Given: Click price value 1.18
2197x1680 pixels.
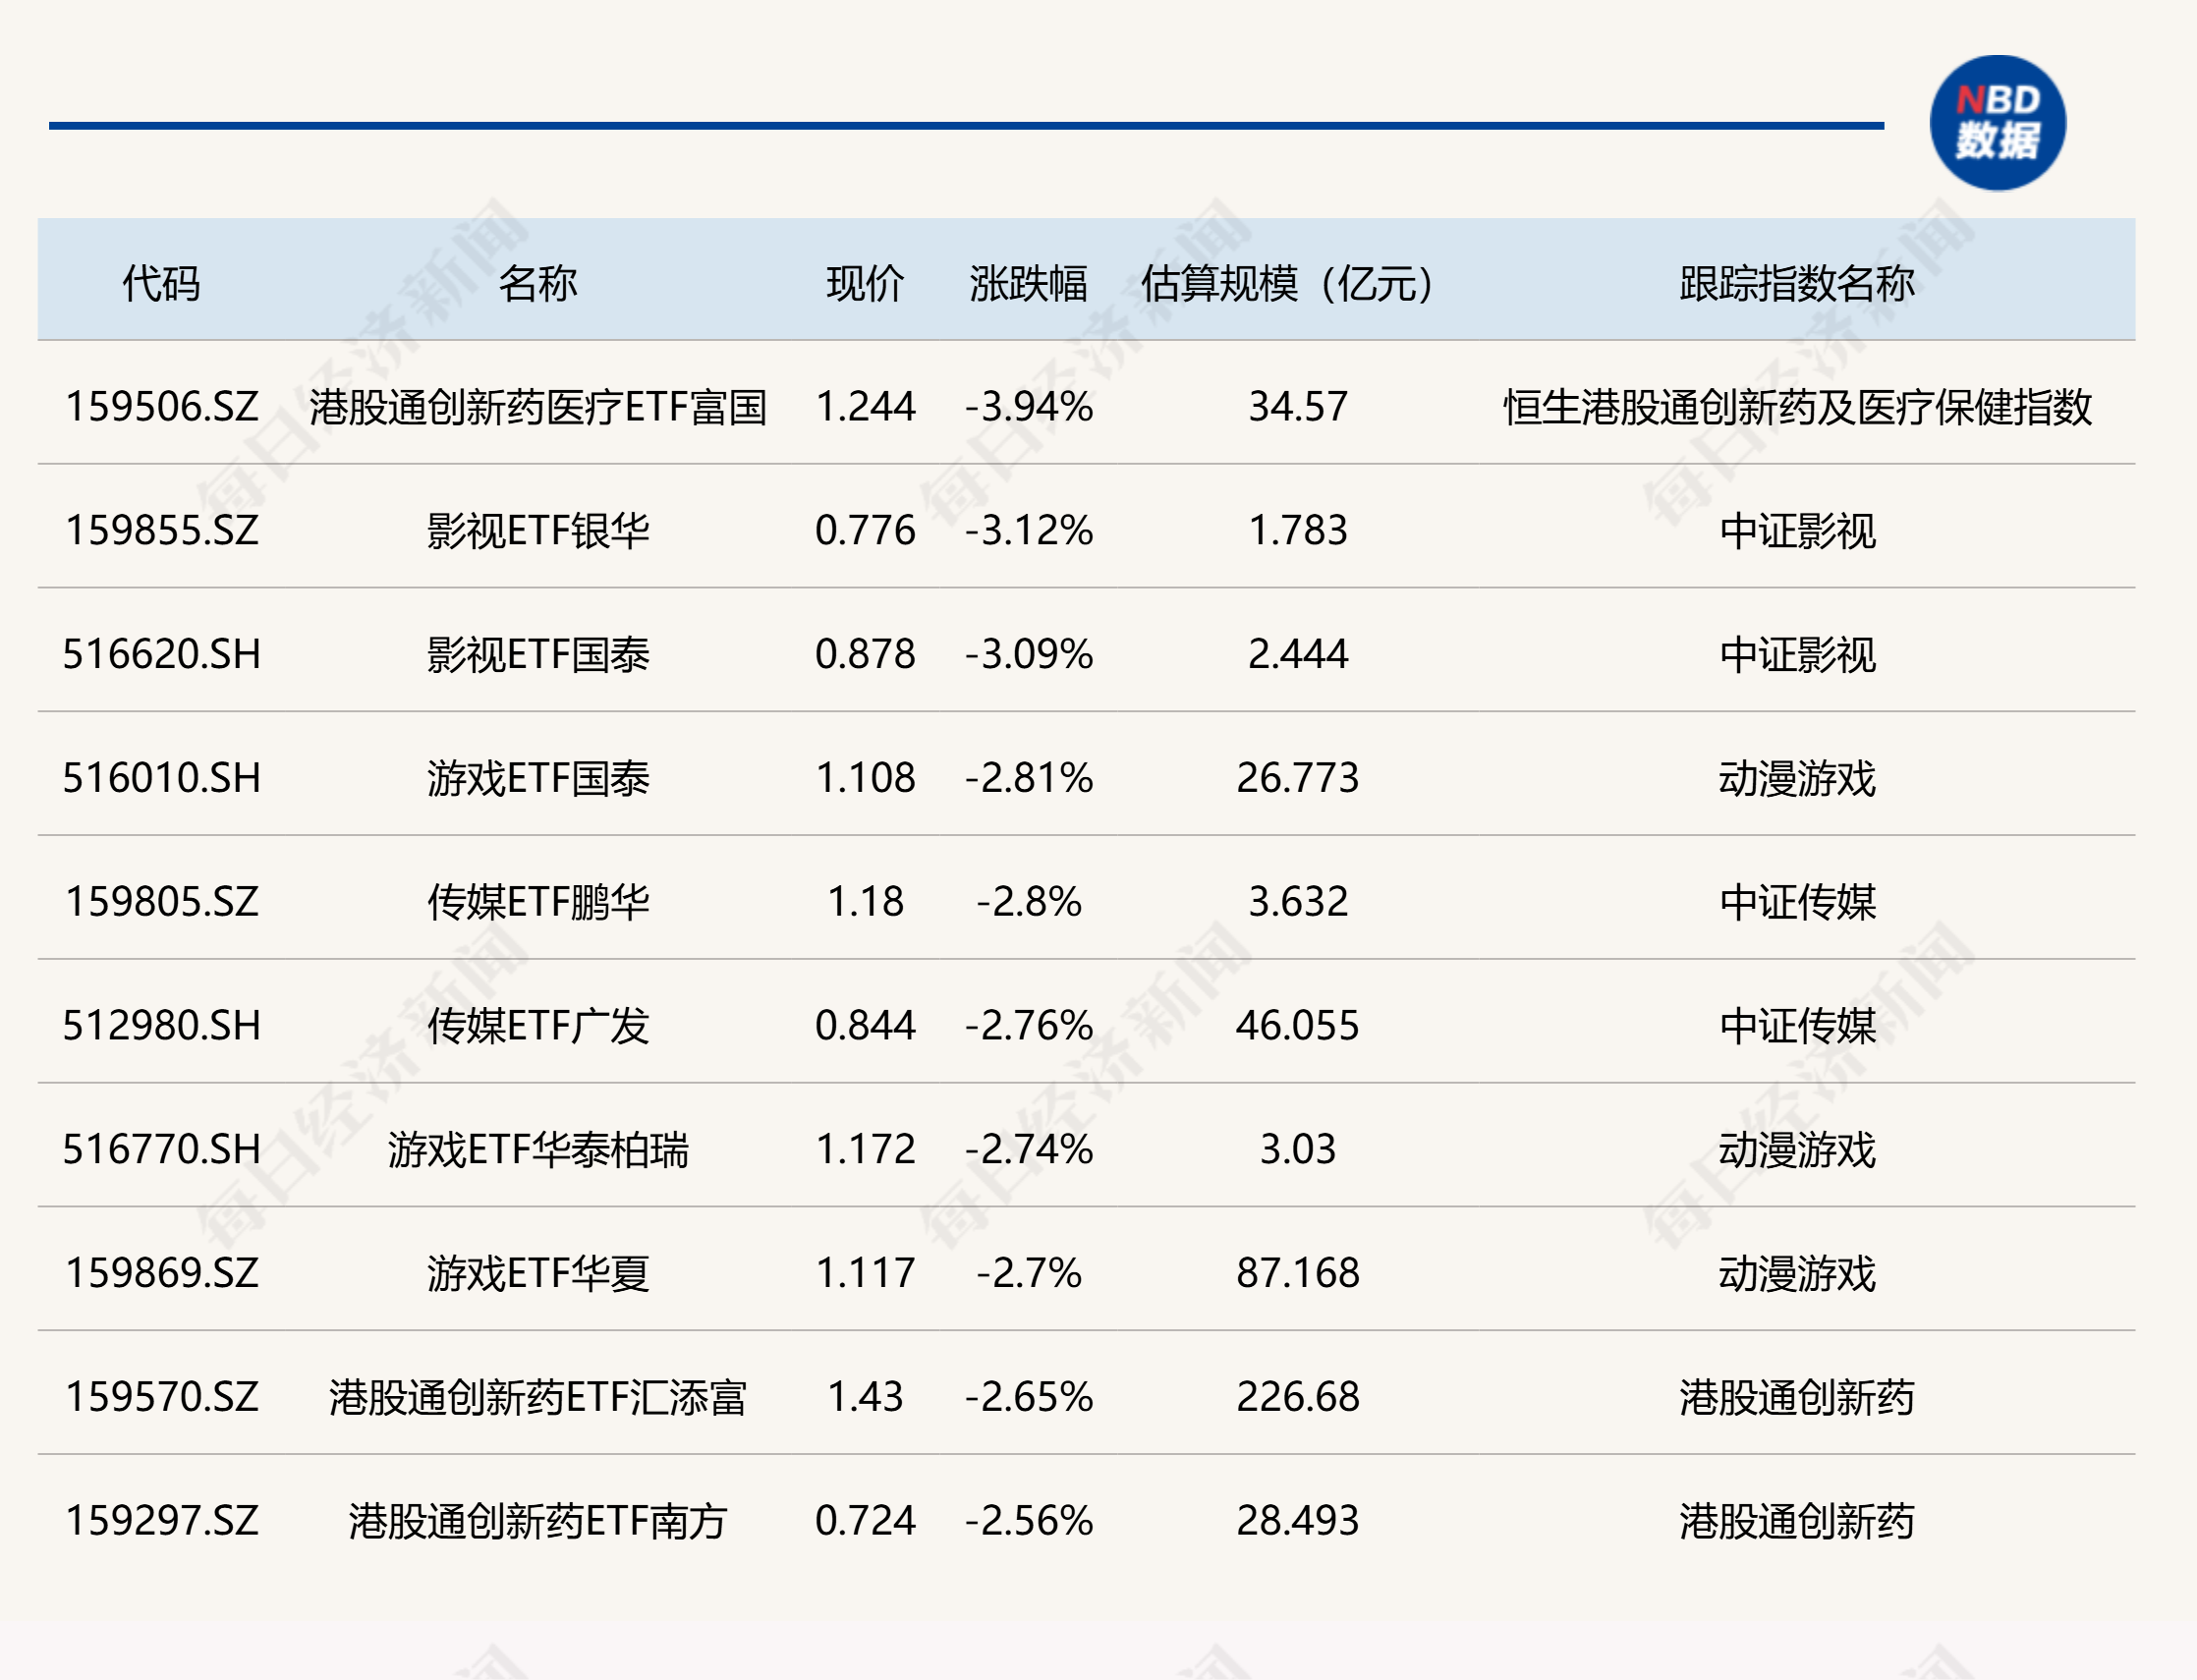Looking at the screenshot, I should (x=865, y=903).
